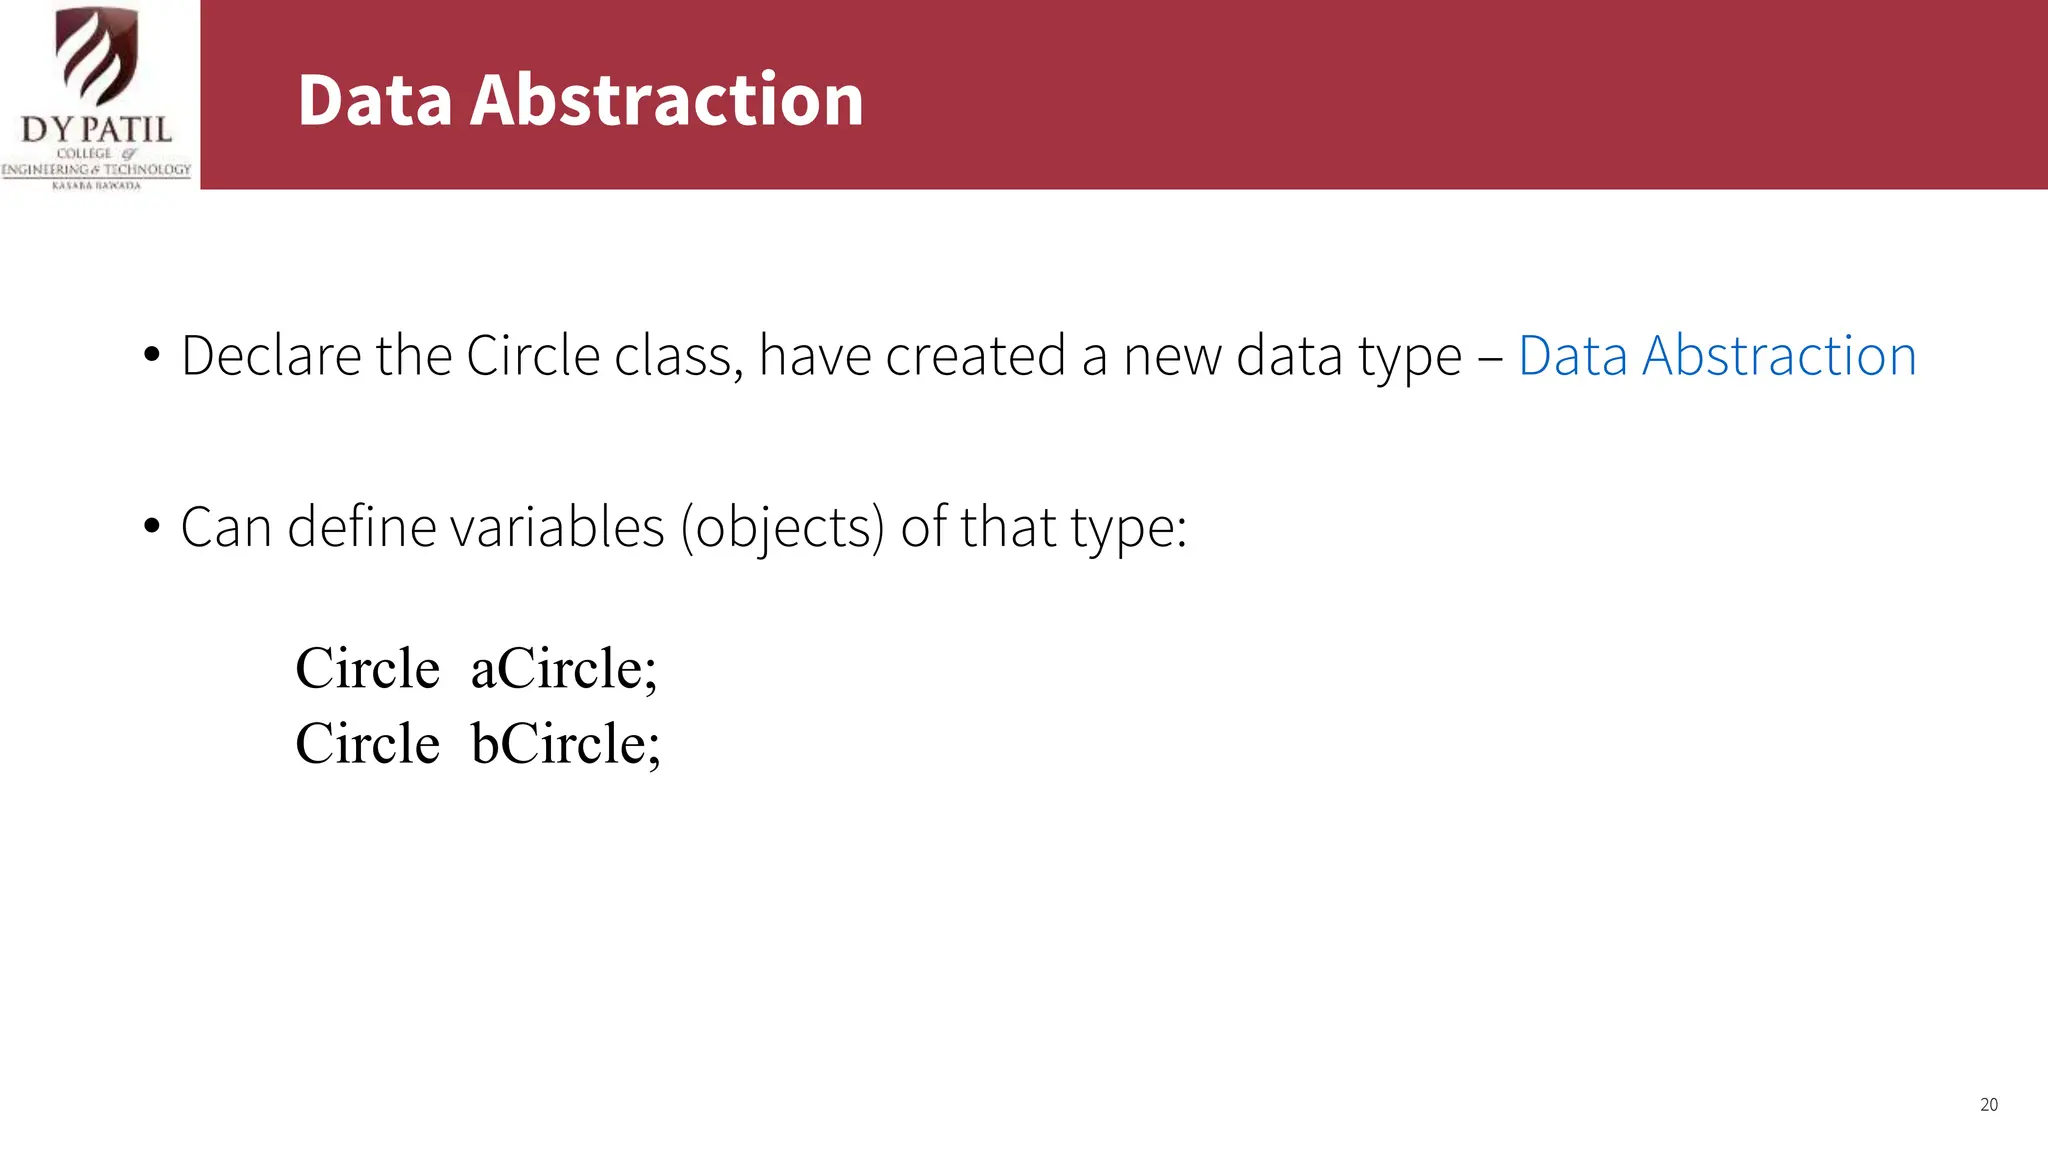Click 'Engineering & Technology' text in the logo
Screen dimensions: 2048x1152
[96, 170]
